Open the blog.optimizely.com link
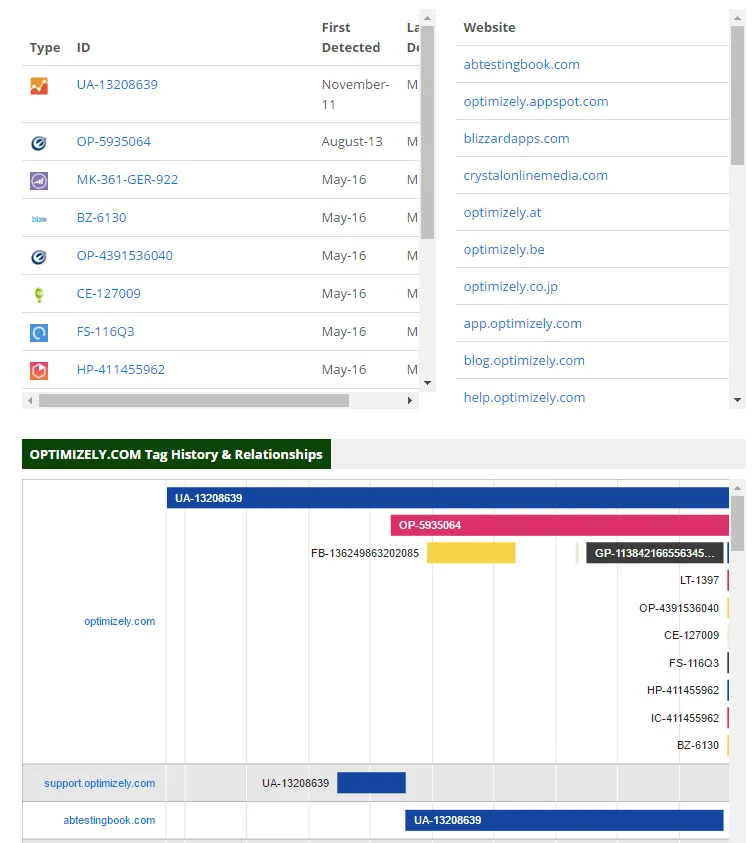 click(524, 361)
